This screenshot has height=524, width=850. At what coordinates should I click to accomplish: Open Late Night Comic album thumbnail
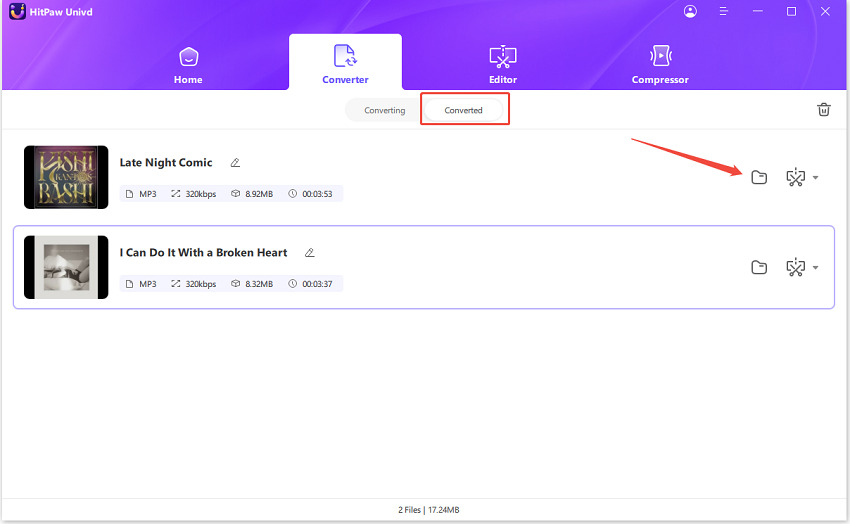click(66, 177)
